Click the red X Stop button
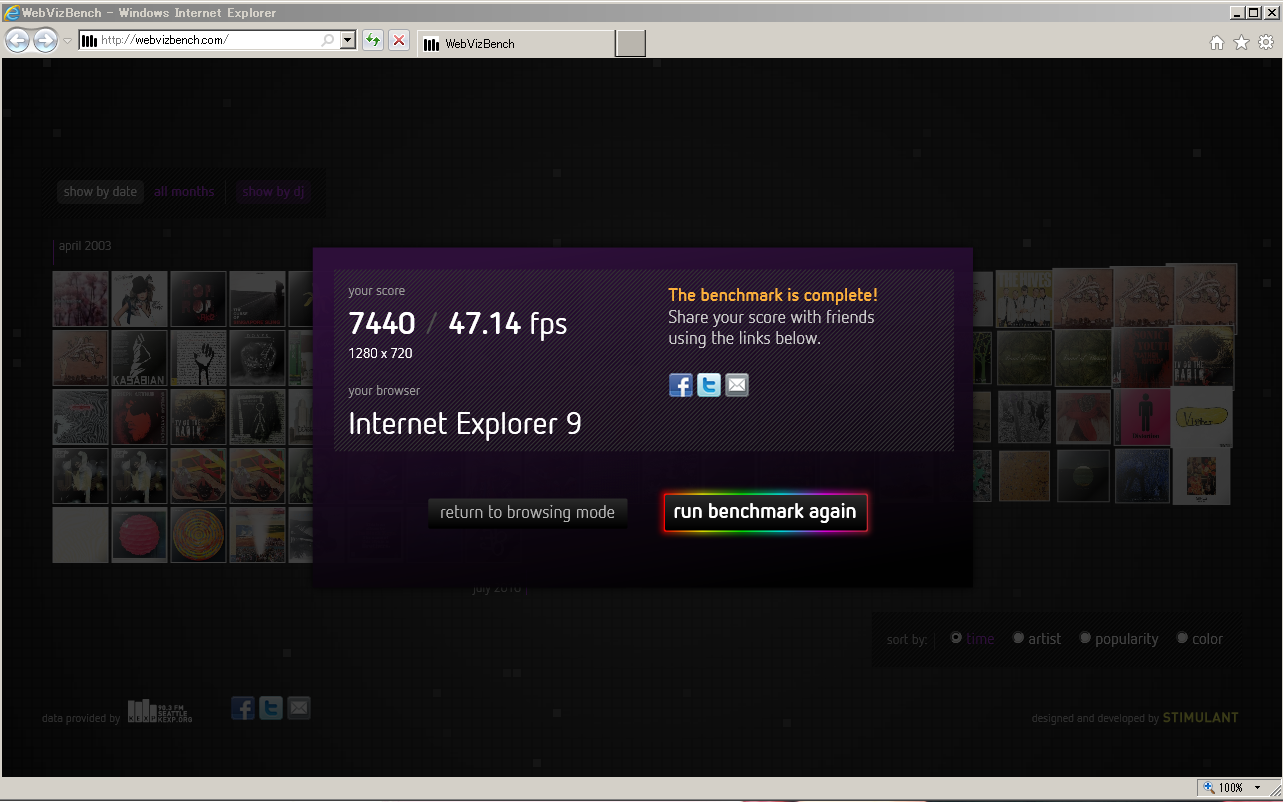The width and height of the screenshot is (1283, 802). point(399,40)
